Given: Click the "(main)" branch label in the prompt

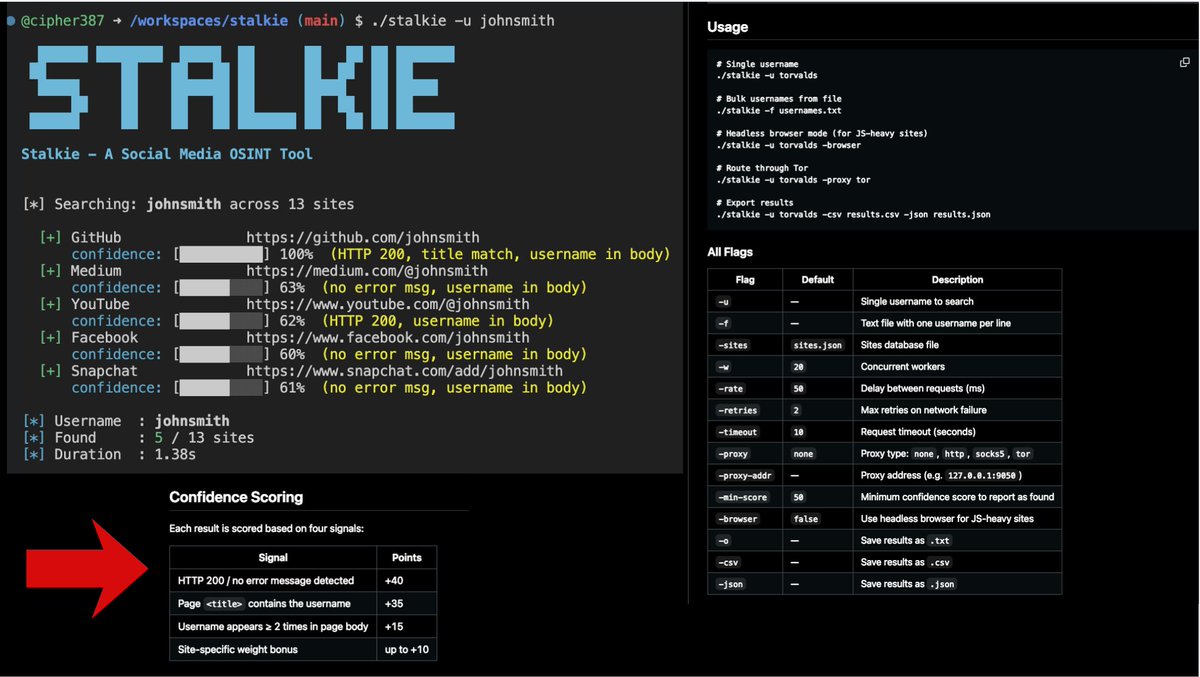Looking at the screenshot, I should 322,20.
